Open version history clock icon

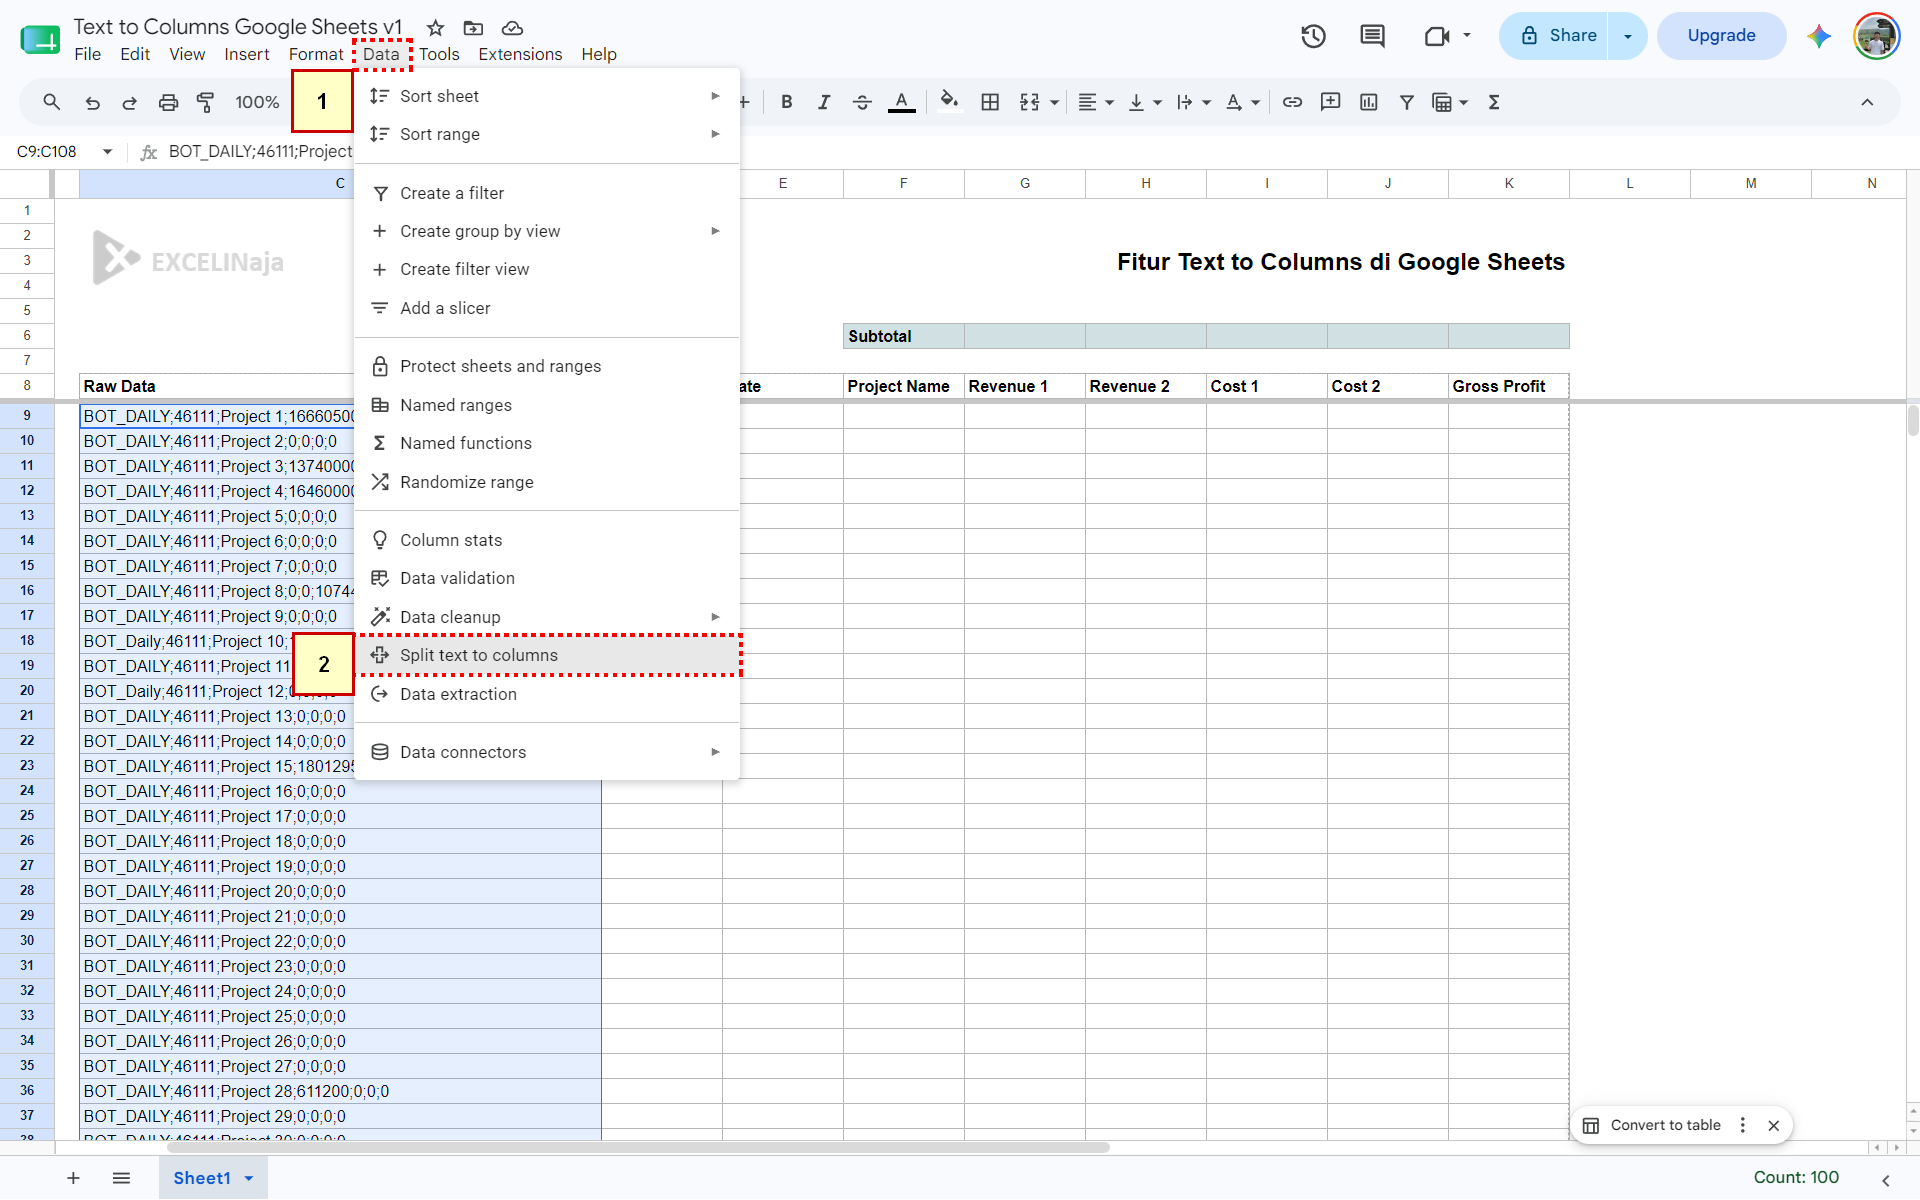click(1313, 36)
